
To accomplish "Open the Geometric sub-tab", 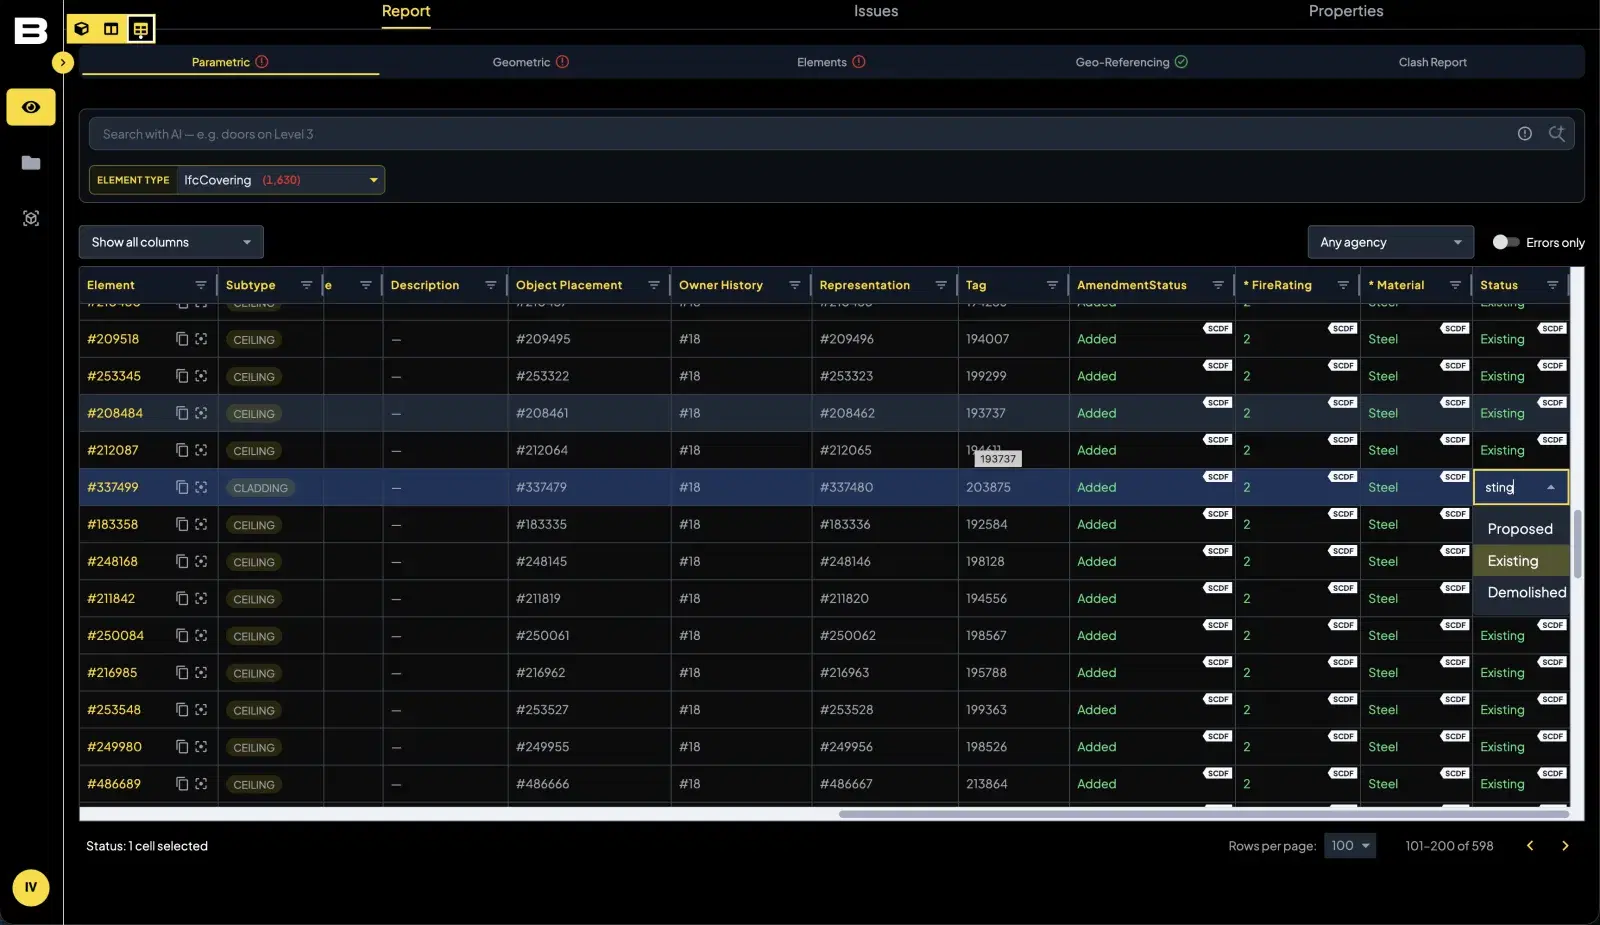I will click(x=530, y=62).
